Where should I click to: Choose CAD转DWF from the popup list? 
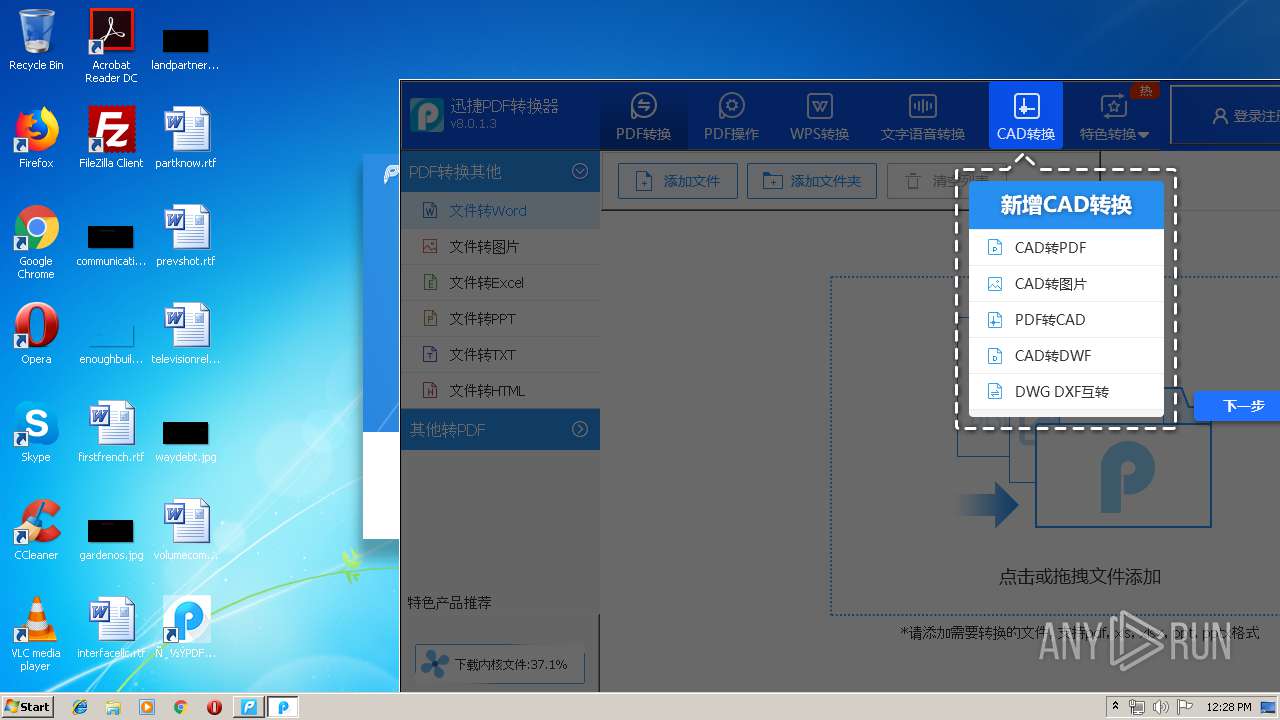[x=1066, y=355]
